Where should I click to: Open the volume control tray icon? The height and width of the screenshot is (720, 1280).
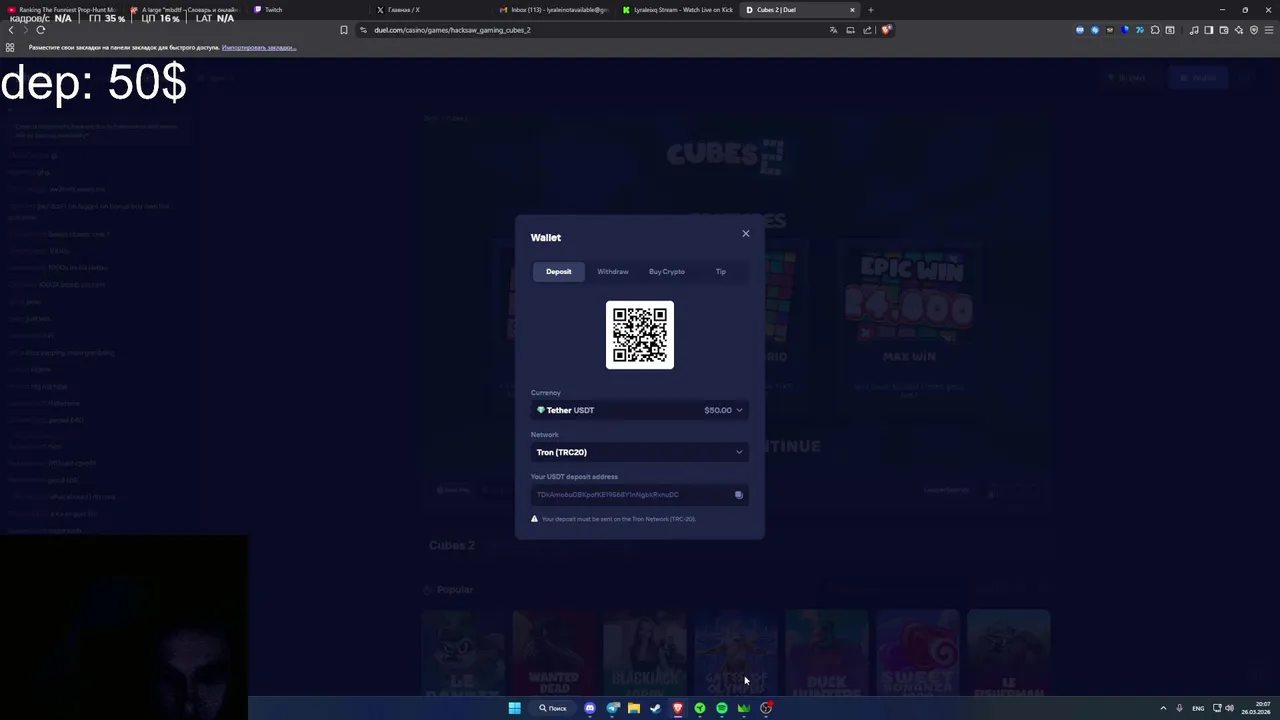1229,708
